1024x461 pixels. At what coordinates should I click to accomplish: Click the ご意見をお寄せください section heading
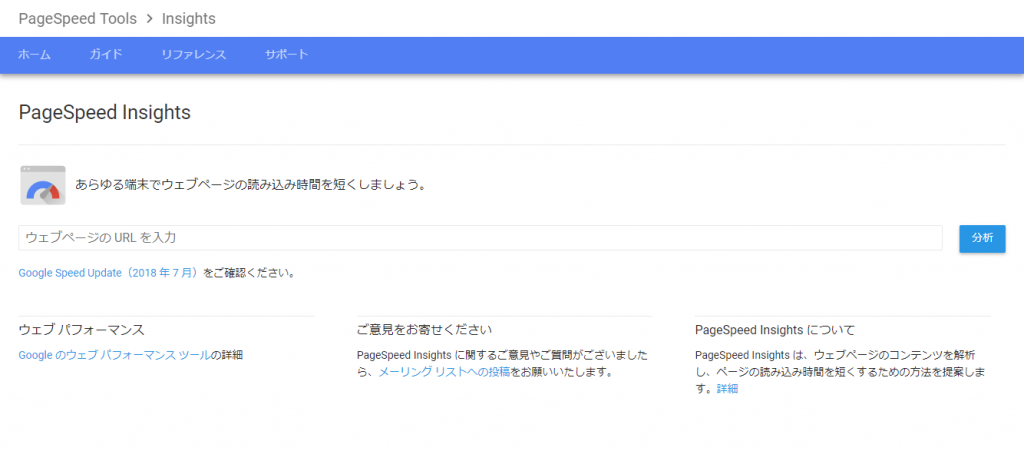point(424,329)
